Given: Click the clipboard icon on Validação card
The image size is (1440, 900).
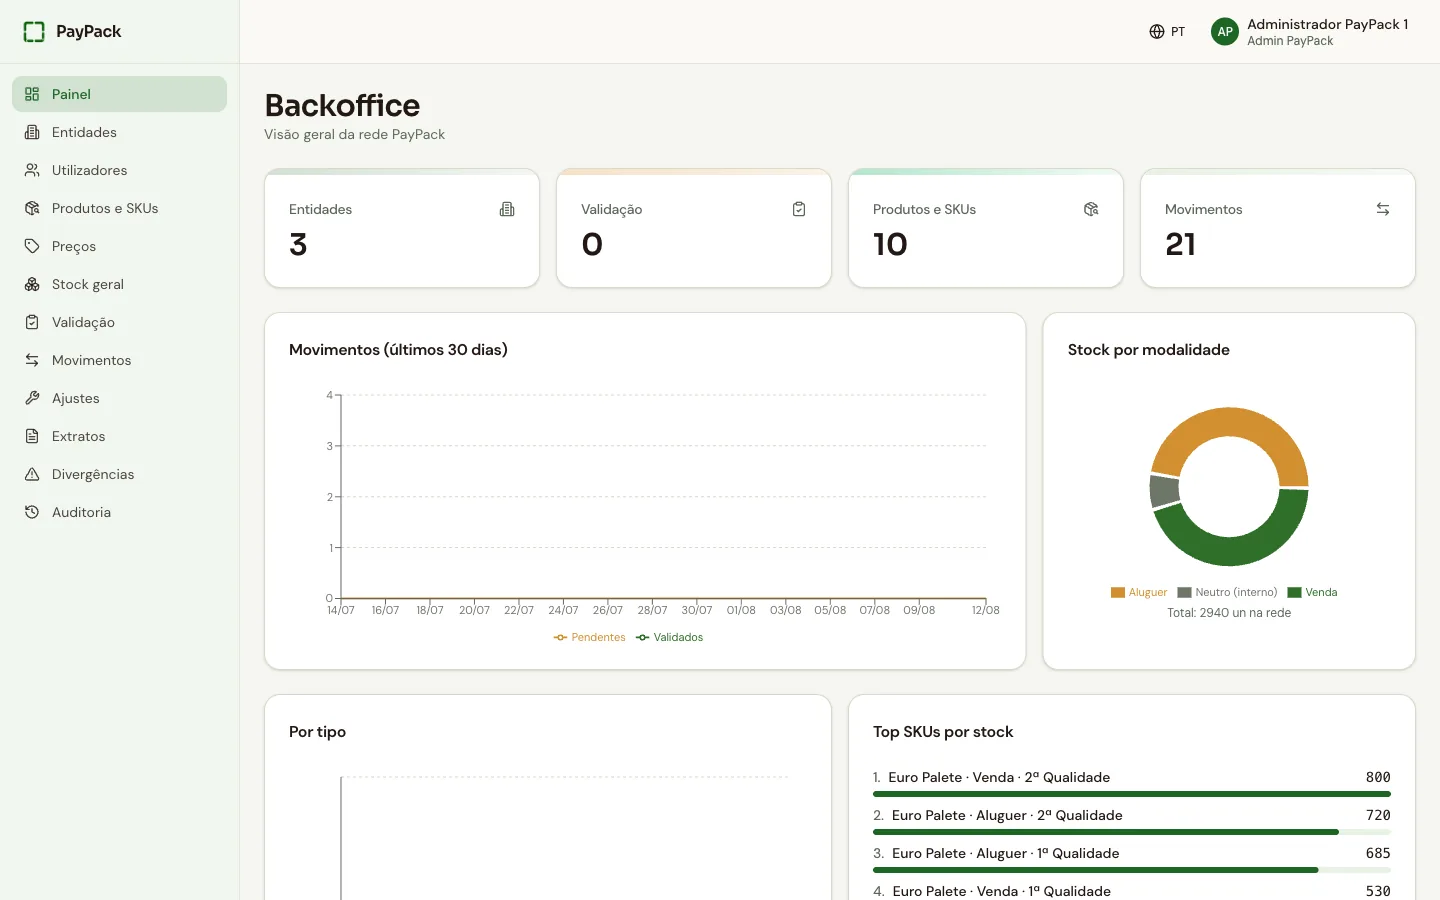Looking at the screenshot, I should click(x=799, y=209).
